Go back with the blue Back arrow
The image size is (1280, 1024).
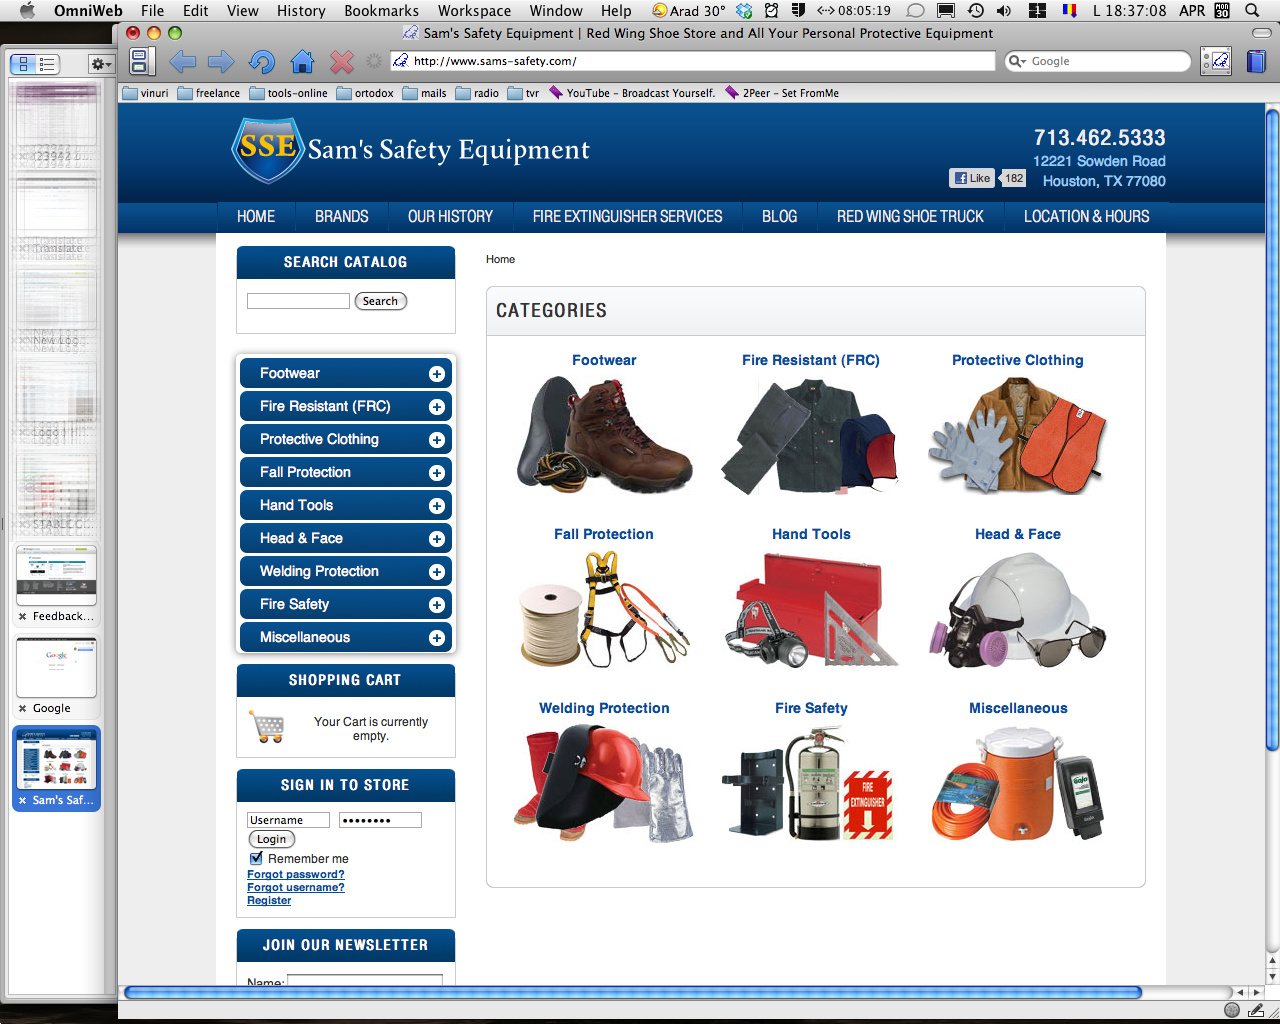coord(182,62)
